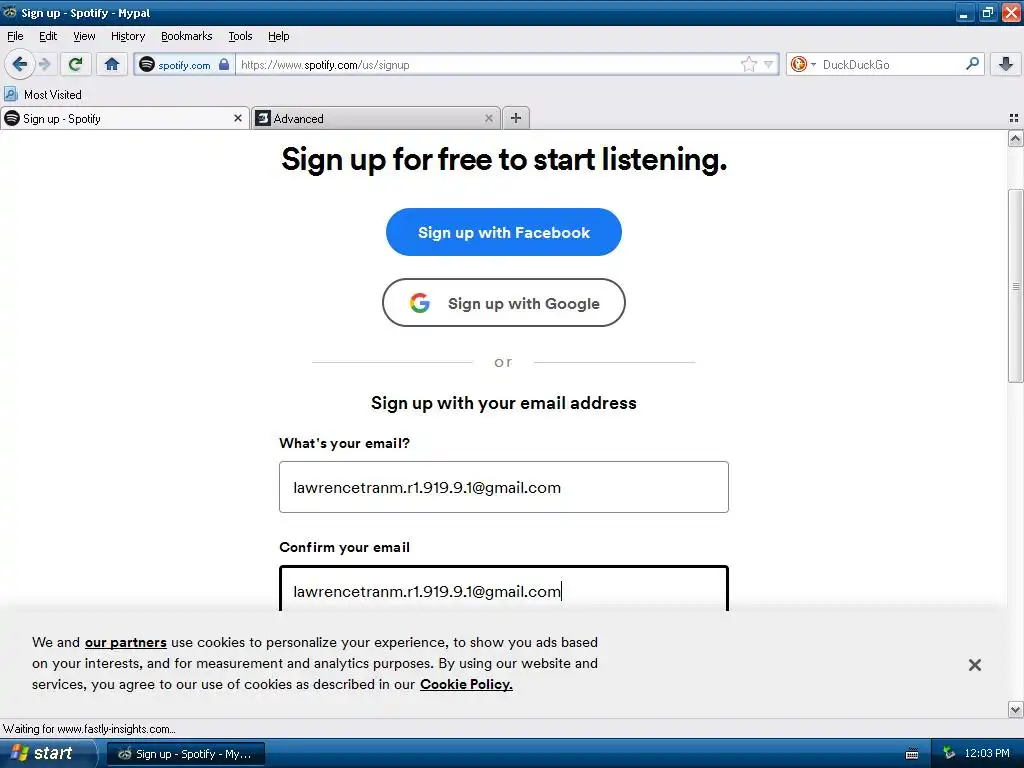Click the scrollbar down arrow
The height and width of the screenshot is (768, 1024).
[1015, 709]
